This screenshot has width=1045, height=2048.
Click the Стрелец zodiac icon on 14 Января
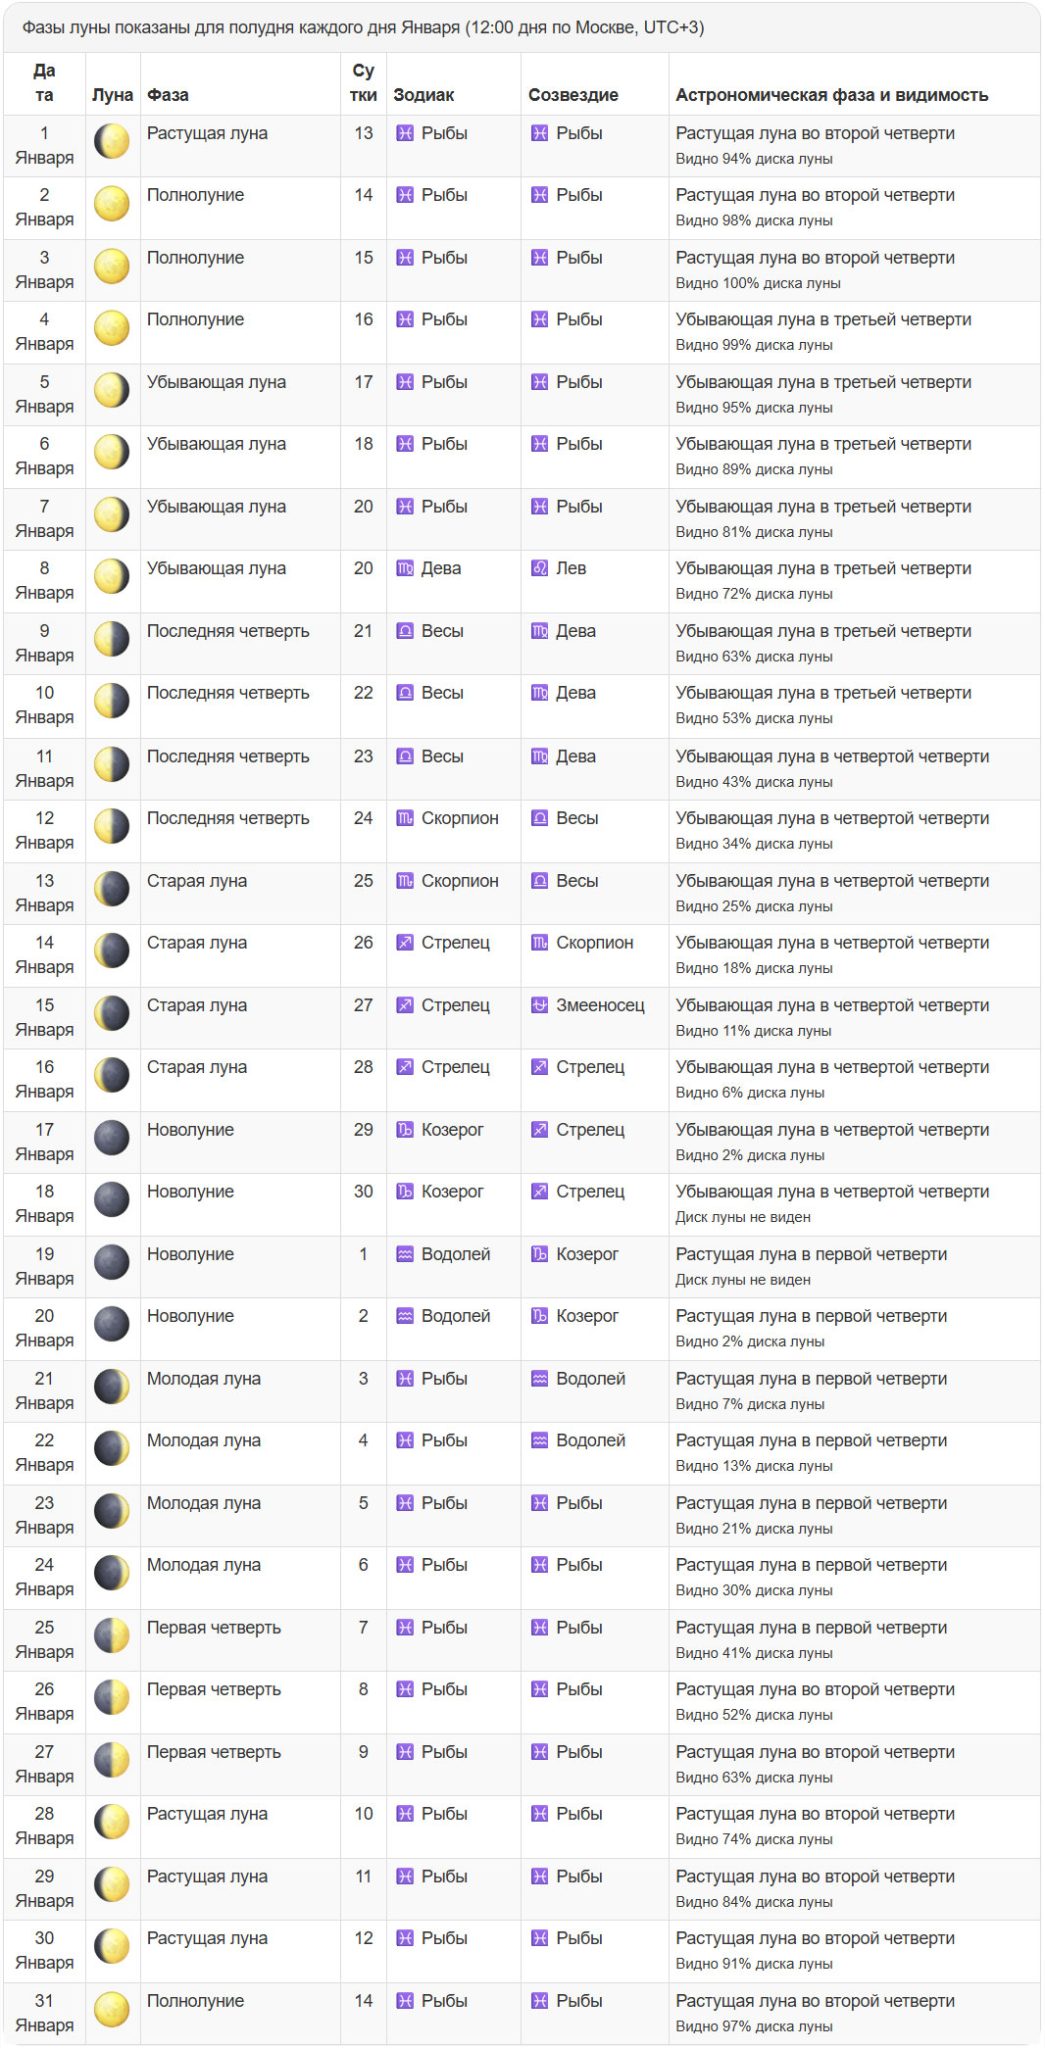point(405,943)
